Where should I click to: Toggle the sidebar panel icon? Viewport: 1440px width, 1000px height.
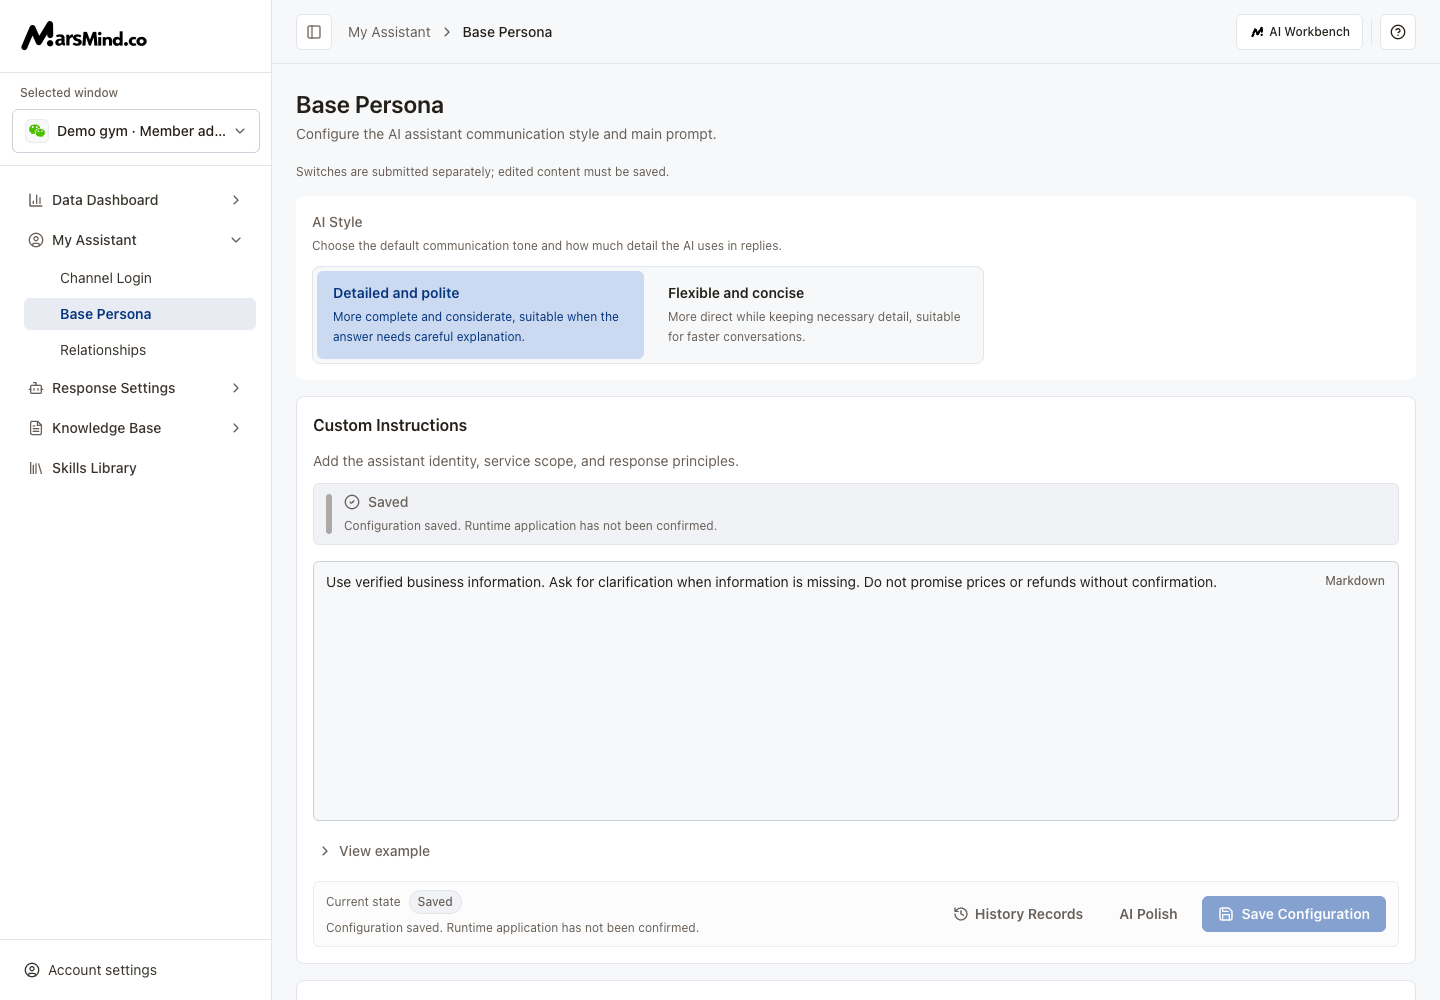pyautogui.click(x=314, y=32)
